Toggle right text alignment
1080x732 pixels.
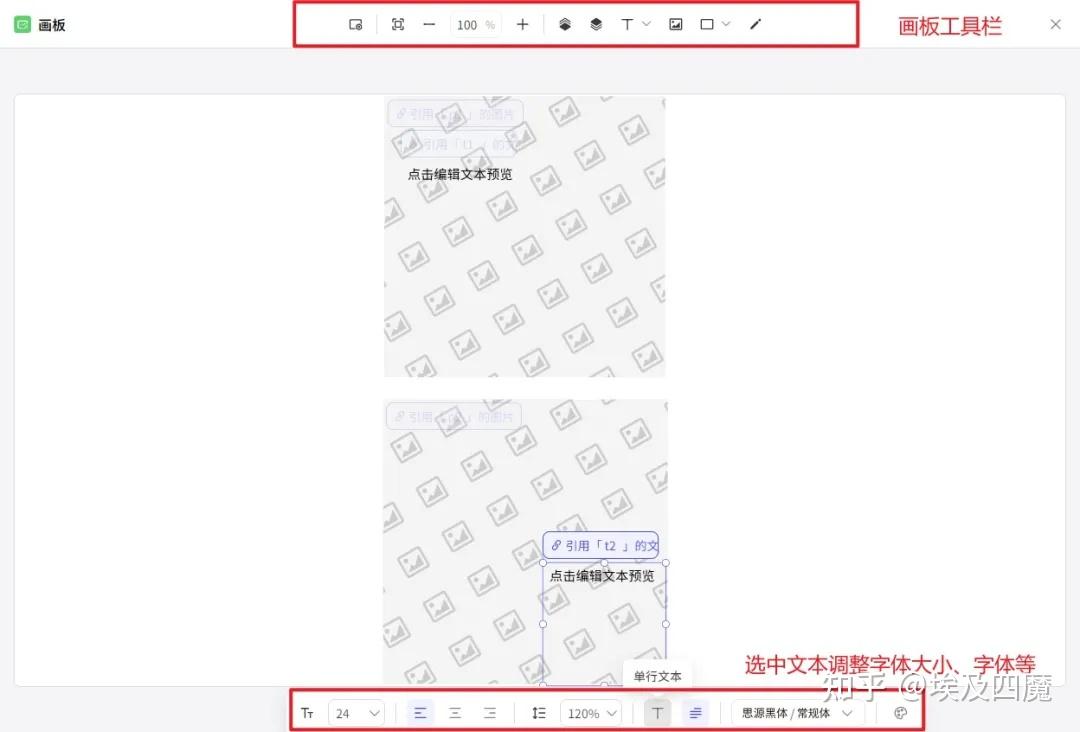click(x=490, y=713)
